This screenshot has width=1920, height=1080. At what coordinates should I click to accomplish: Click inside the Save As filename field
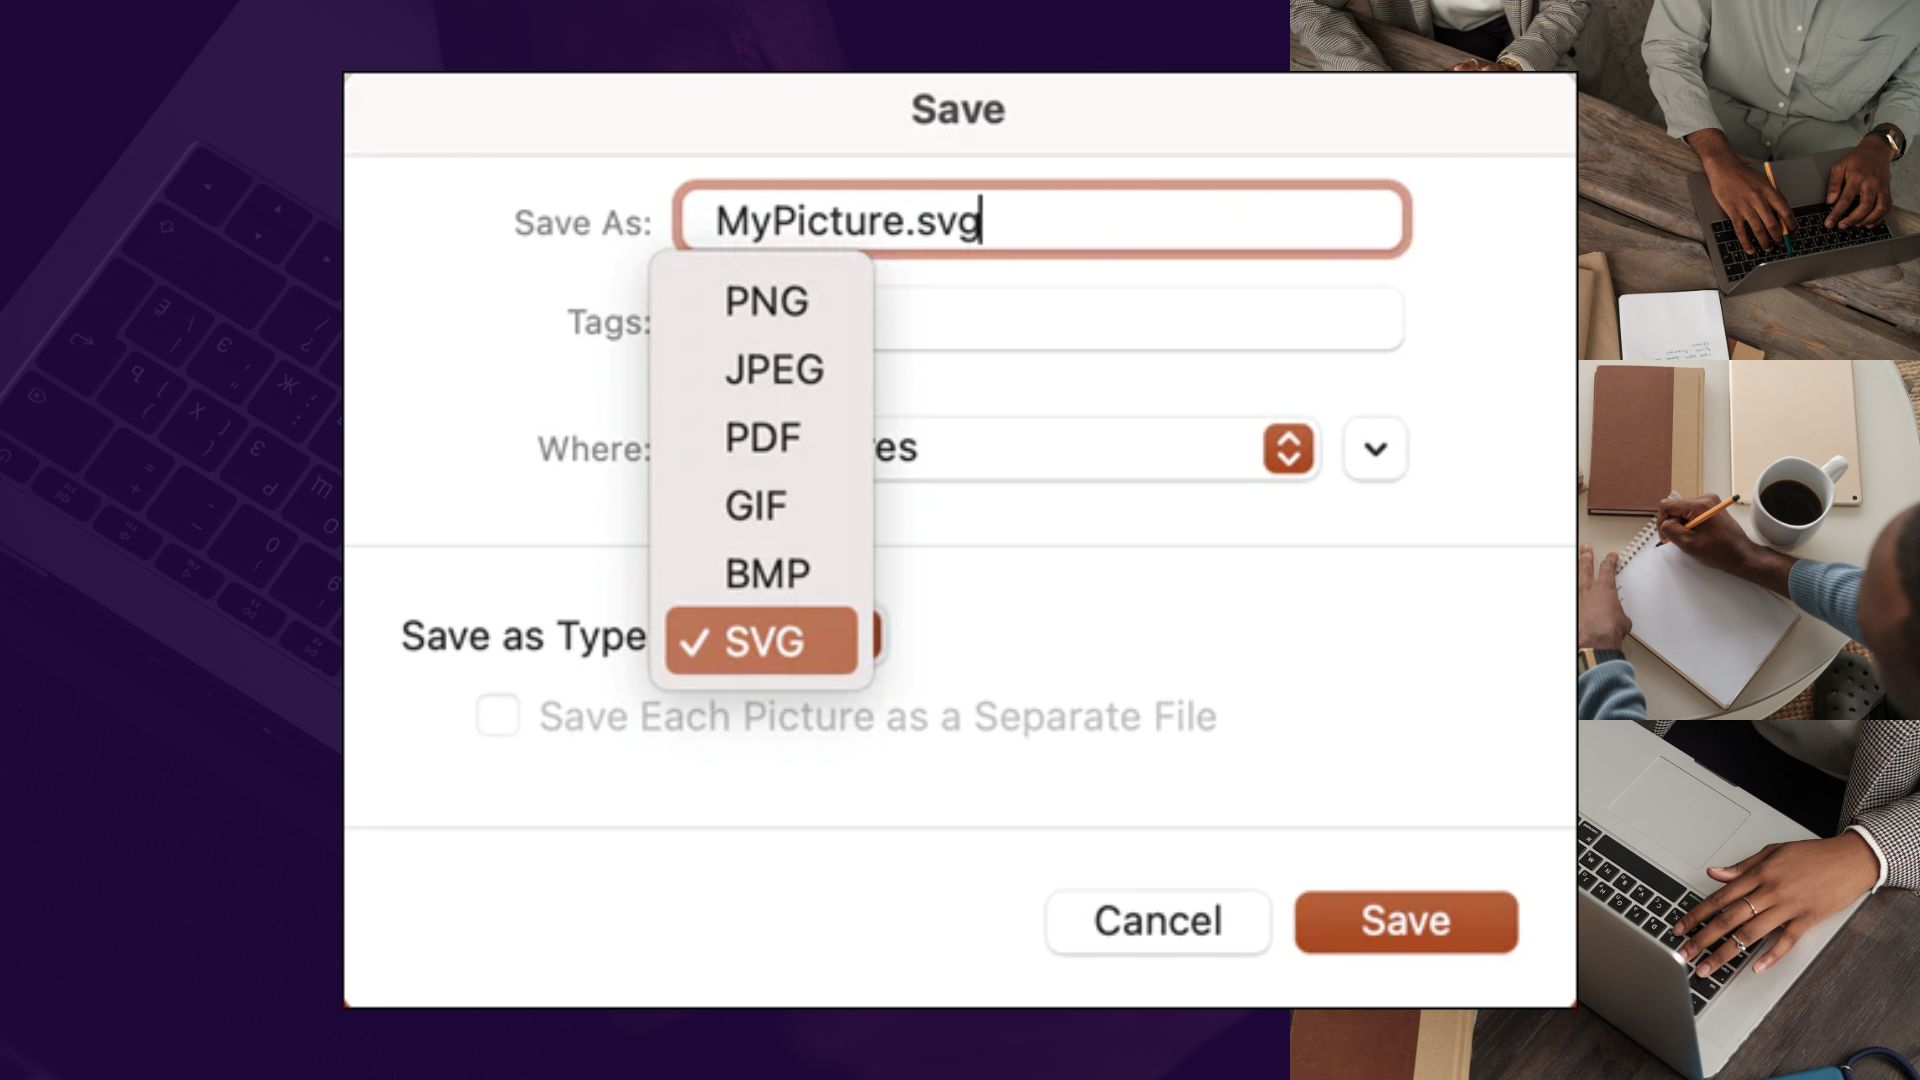tap(1042, 220)
